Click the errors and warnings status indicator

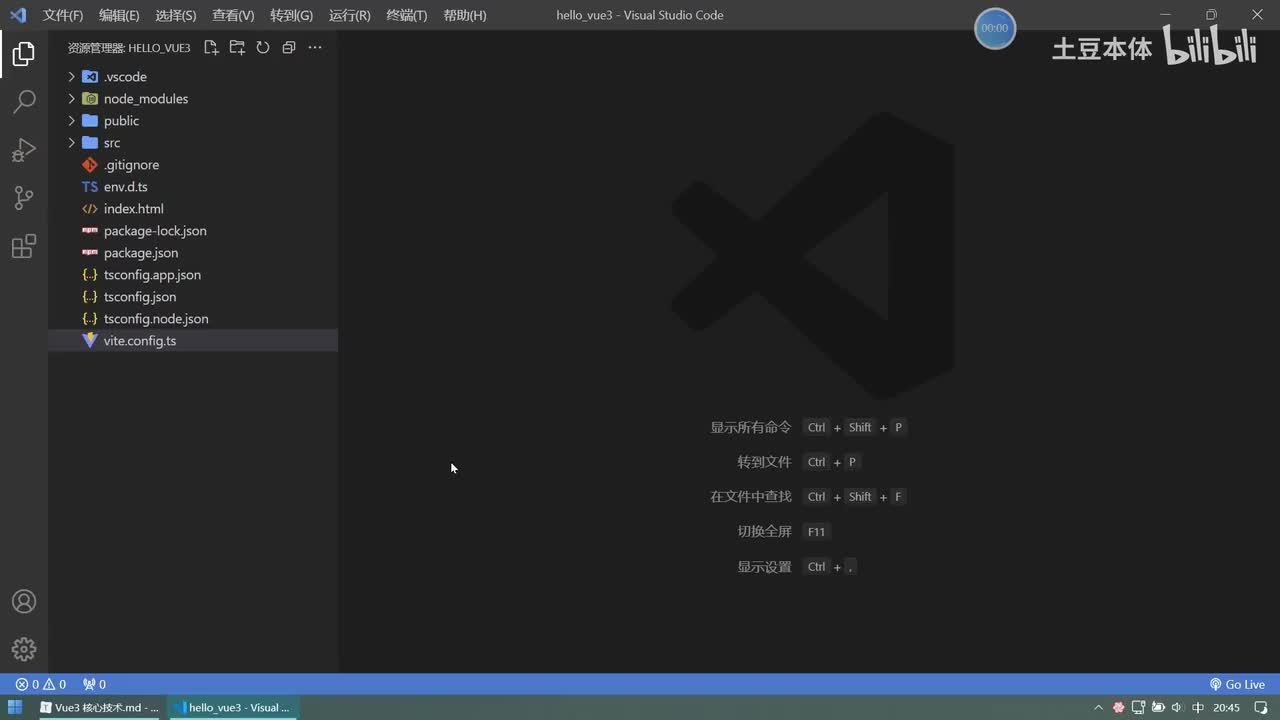point(41,685)
